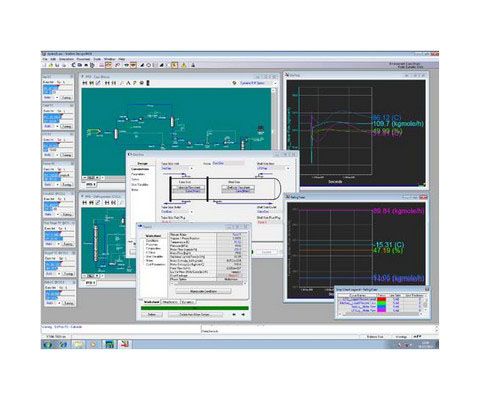The width and height of the screenshot is (480, 396).
Task: Click the next stream right arrow icon
Action: coord(243,315)
